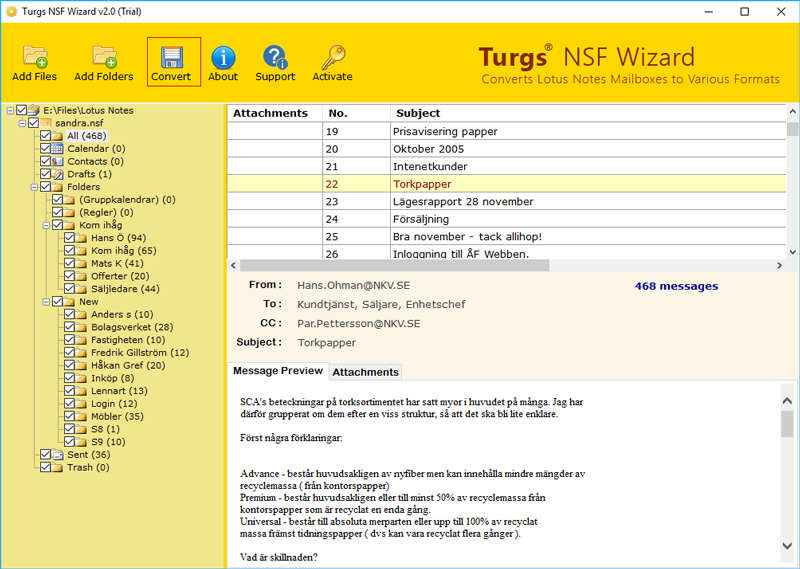This screenshot has height=569, width=800.
Task: Click the Activate key icon
Action: (333, 57)
